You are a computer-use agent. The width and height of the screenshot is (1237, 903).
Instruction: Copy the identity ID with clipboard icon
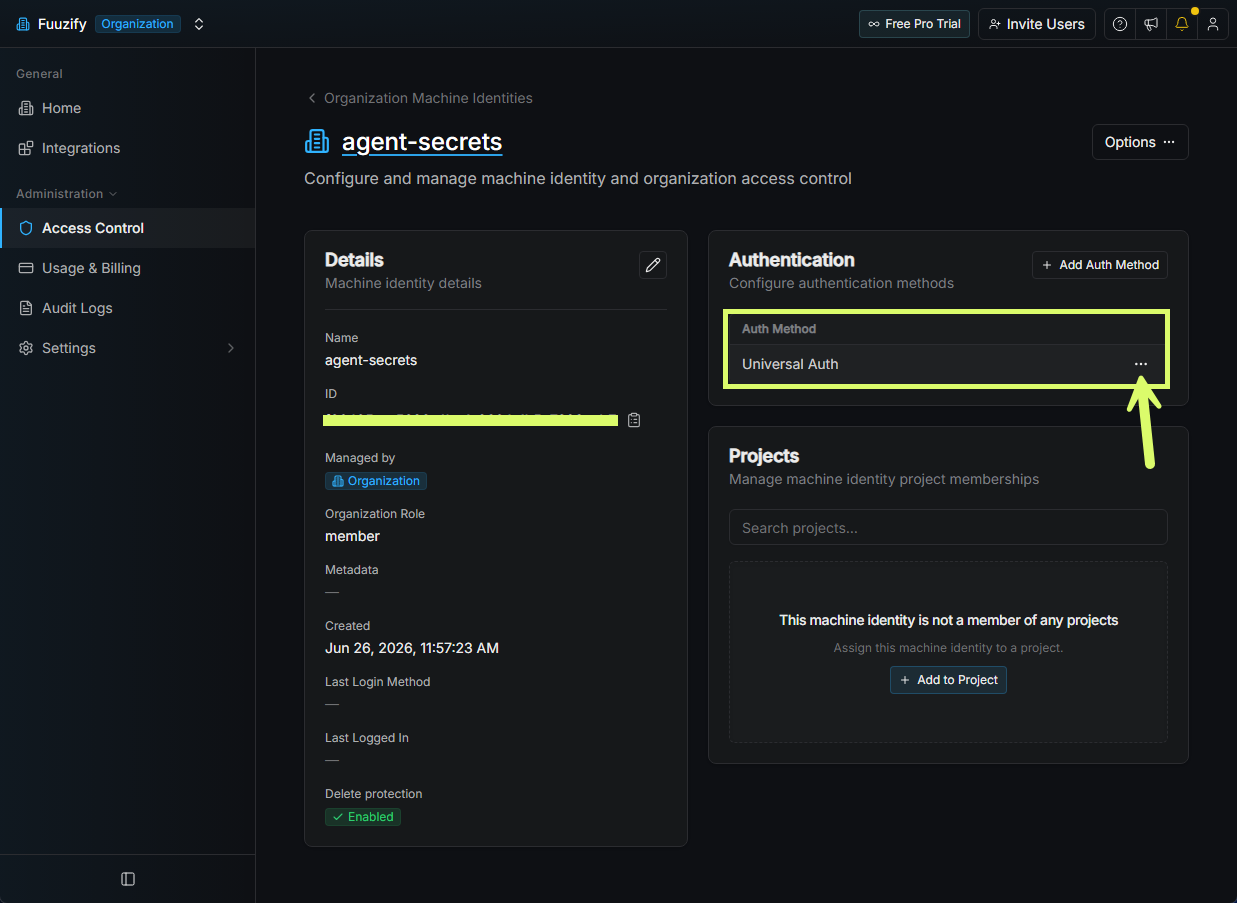coord(634,420)
